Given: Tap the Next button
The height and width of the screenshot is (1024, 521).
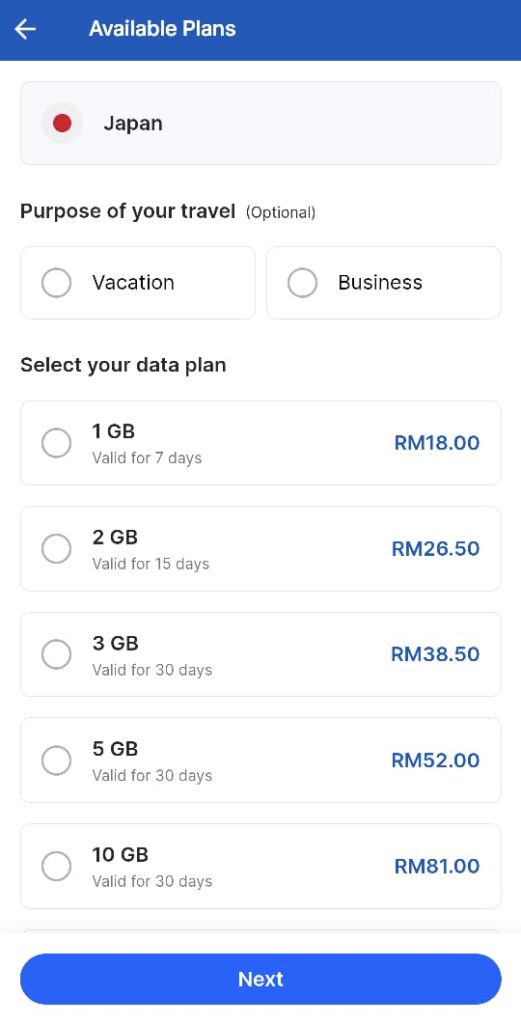Looking at the screenshot, I should click(260, 979).
